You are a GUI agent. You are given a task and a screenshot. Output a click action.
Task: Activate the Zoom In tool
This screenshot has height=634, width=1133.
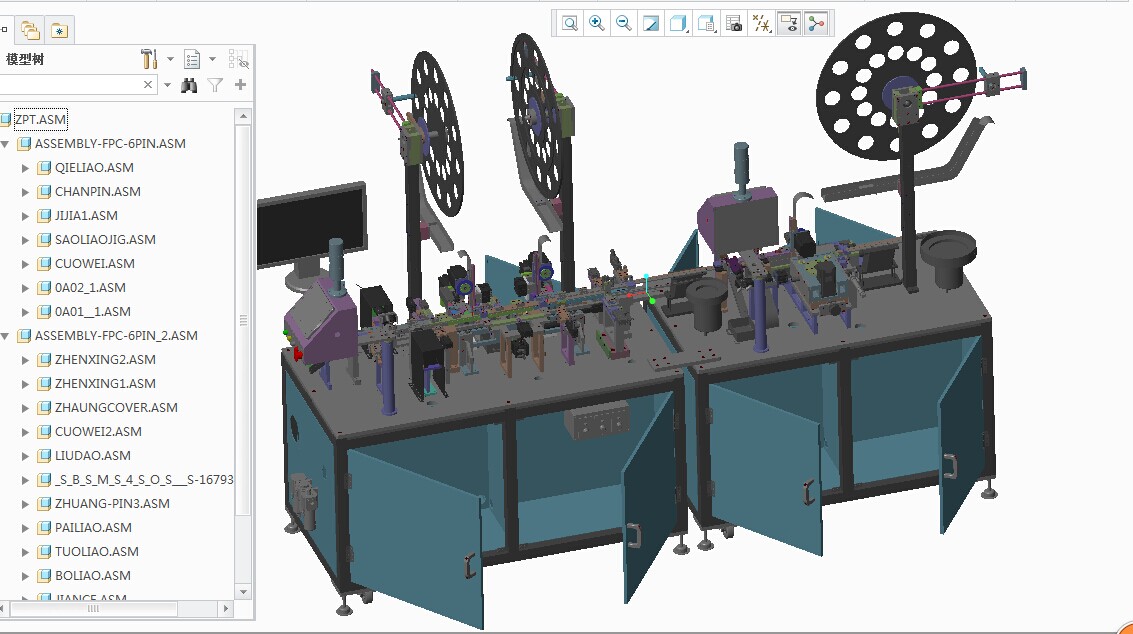click(596, 22)
